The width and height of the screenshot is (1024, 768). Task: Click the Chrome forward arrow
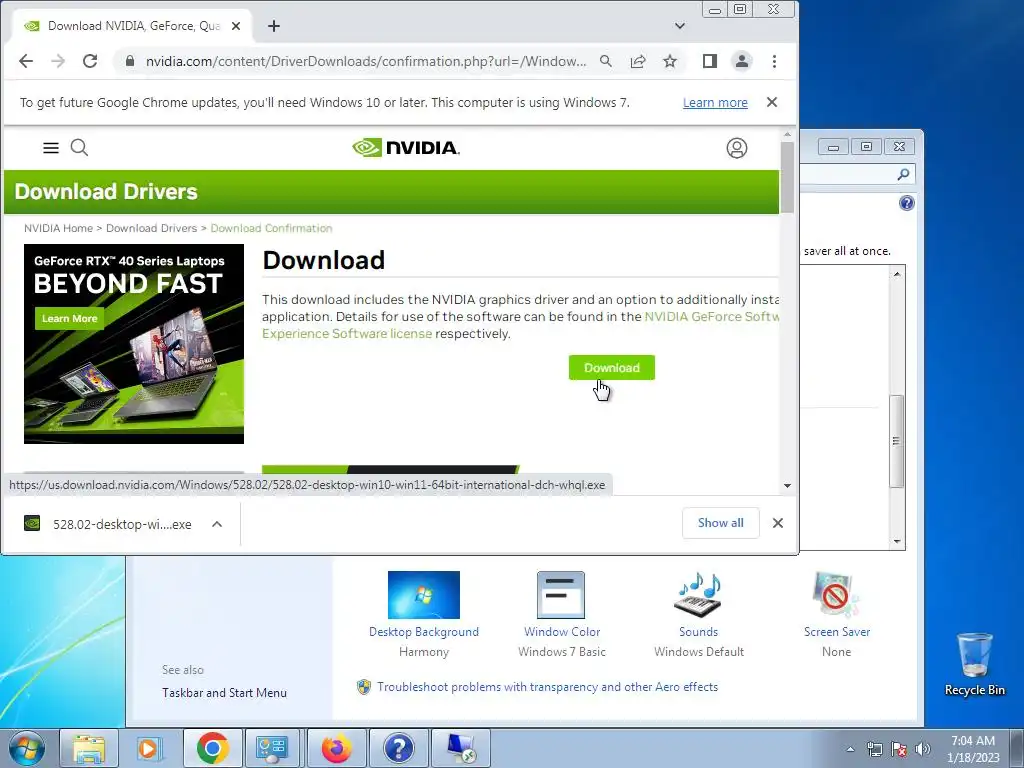click(58, 61)
